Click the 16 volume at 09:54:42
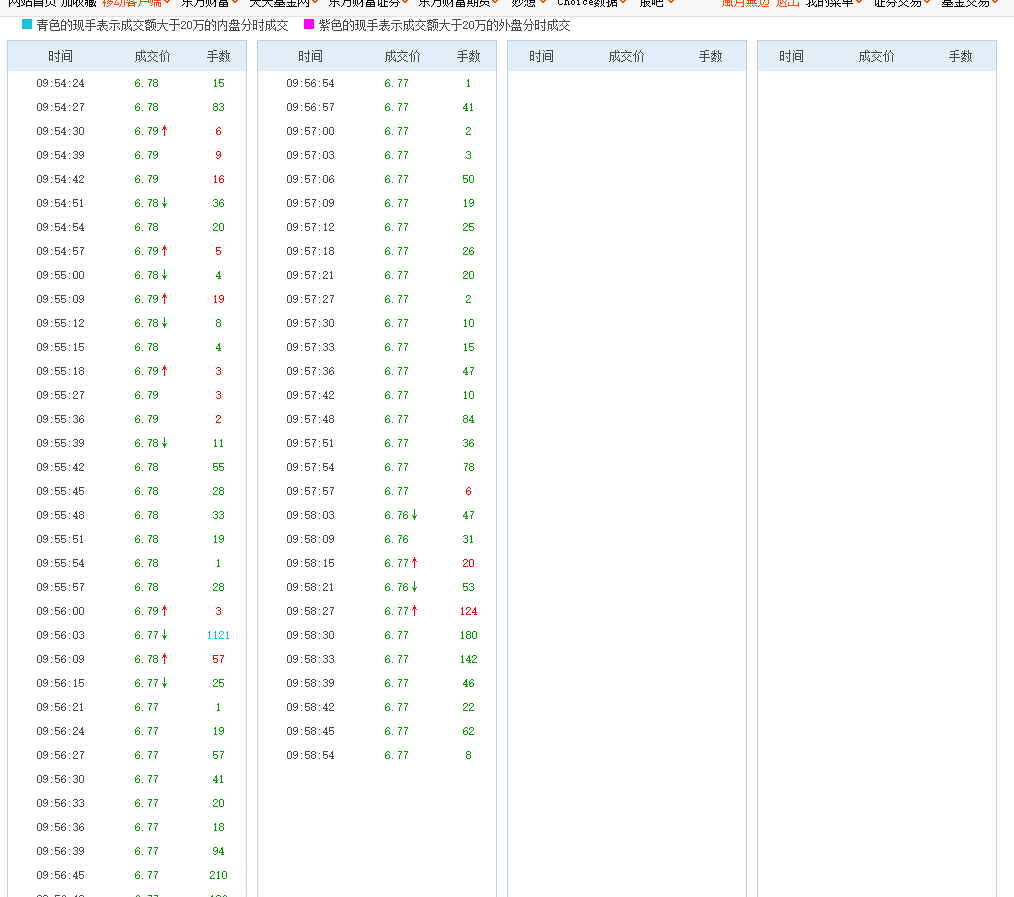Screen dimensions: 1014x897 click(219, 179)
